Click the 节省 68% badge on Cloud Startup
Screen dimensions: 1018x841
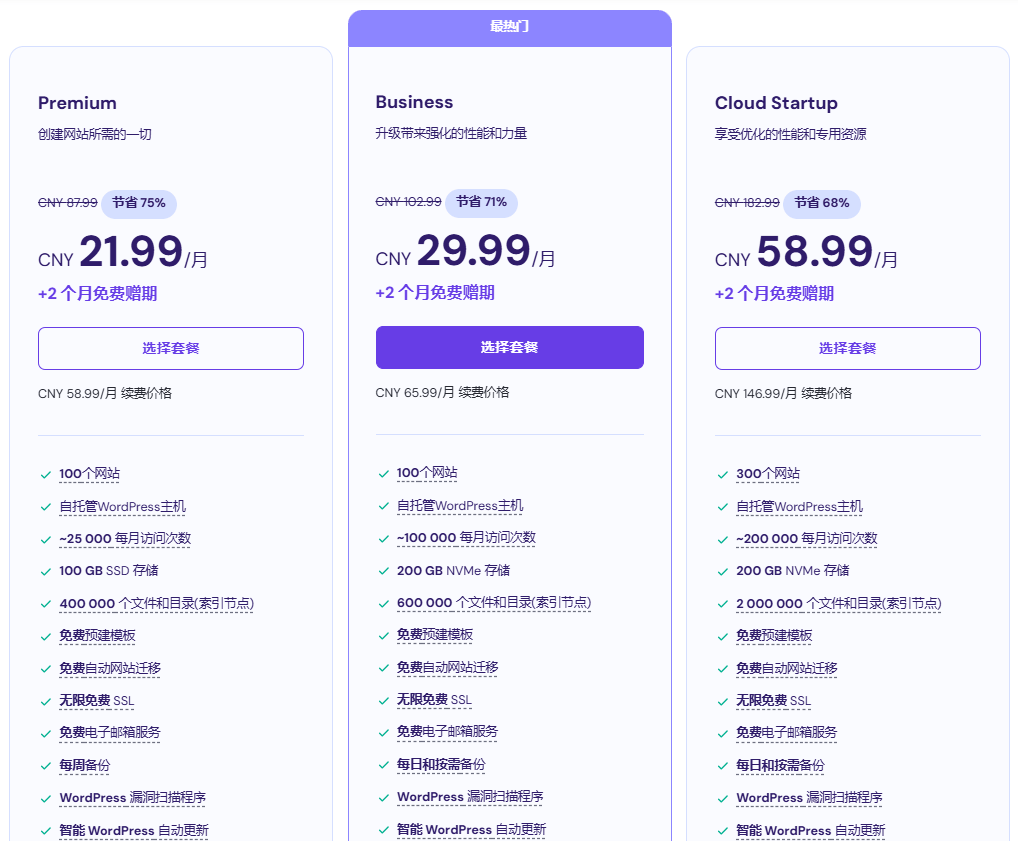(822, 203)
